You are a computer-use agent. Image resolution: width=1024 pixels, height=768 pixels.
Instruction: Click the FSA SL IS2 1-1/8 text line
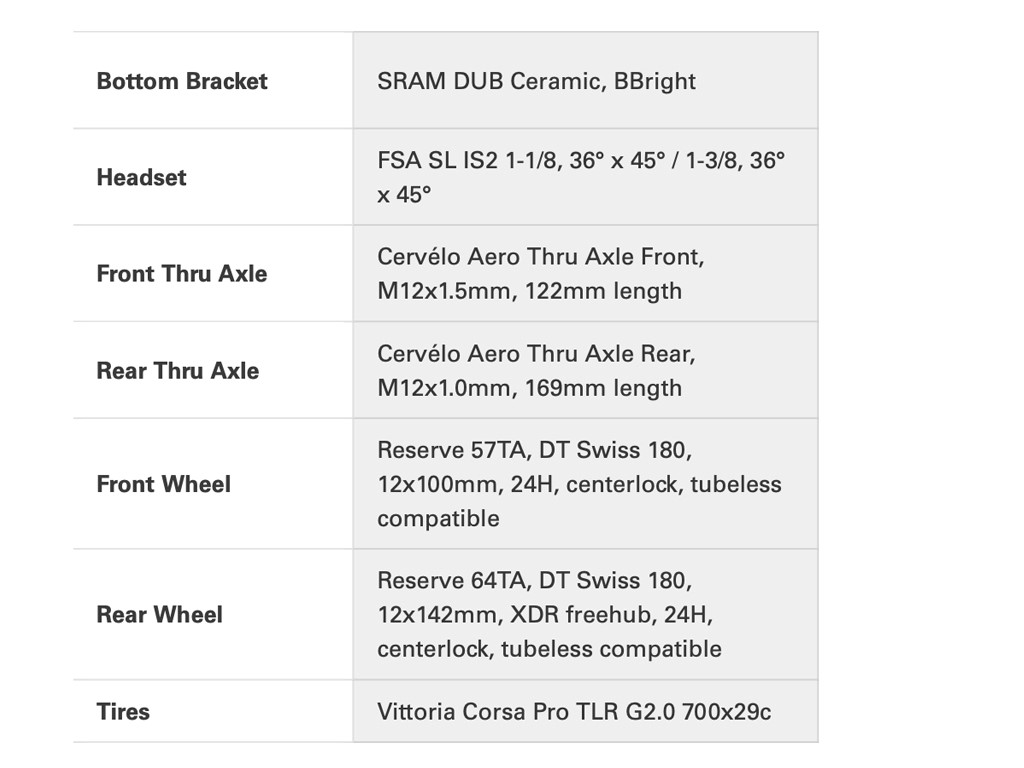coord(581,160)
